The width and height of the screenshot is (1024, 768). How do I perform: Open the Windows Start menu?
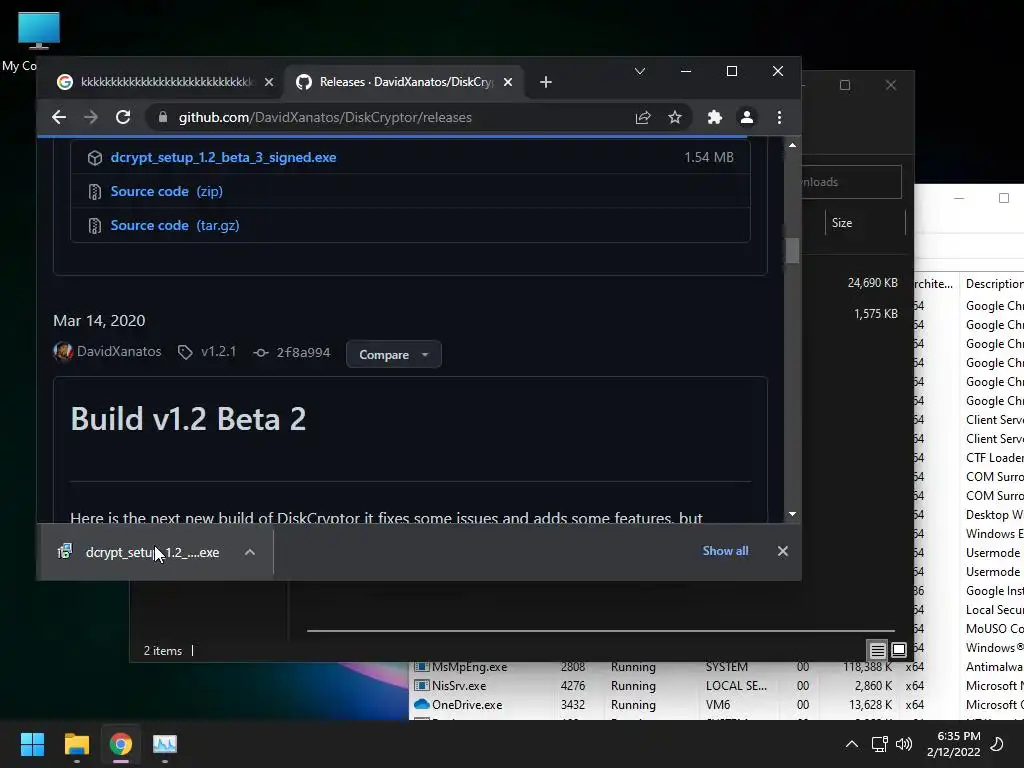[33, 744]
